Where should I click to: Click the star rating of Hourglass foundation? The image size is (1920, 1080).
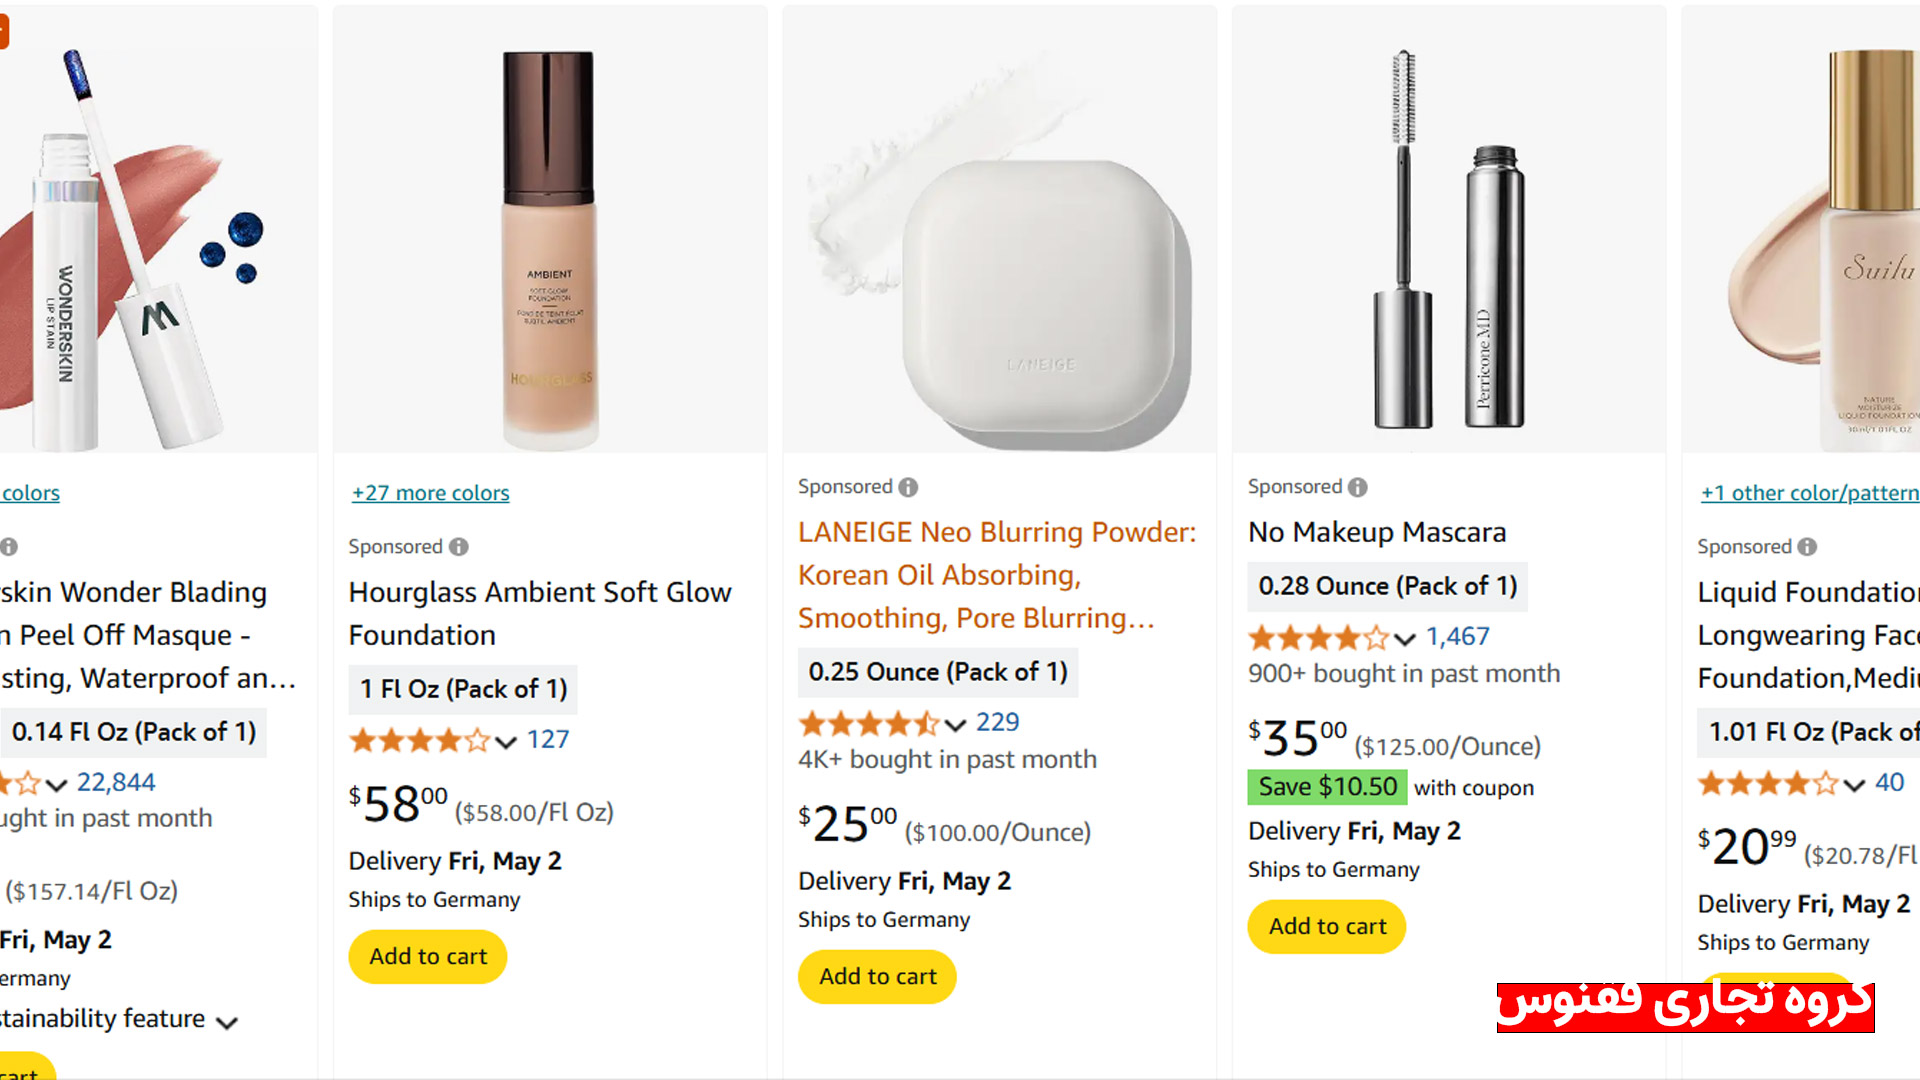(x=419, y=740)
